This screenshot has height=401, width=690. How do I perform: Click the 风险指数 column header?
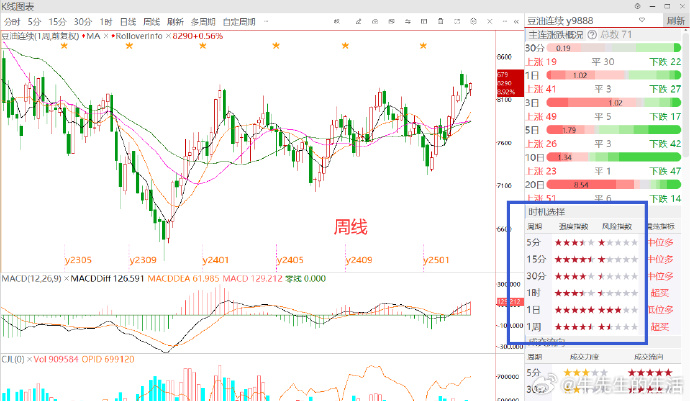click(x=617, y=226)
